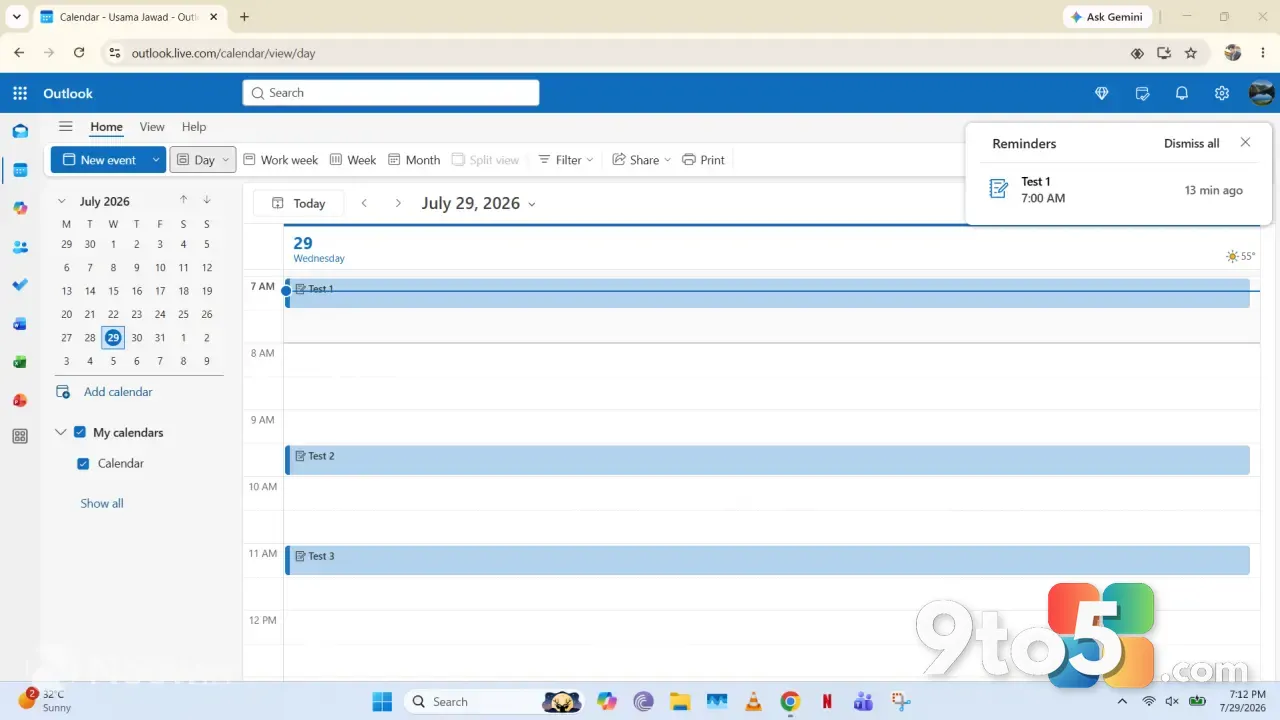Switch to the Home ribbon tab

[106, 127]
